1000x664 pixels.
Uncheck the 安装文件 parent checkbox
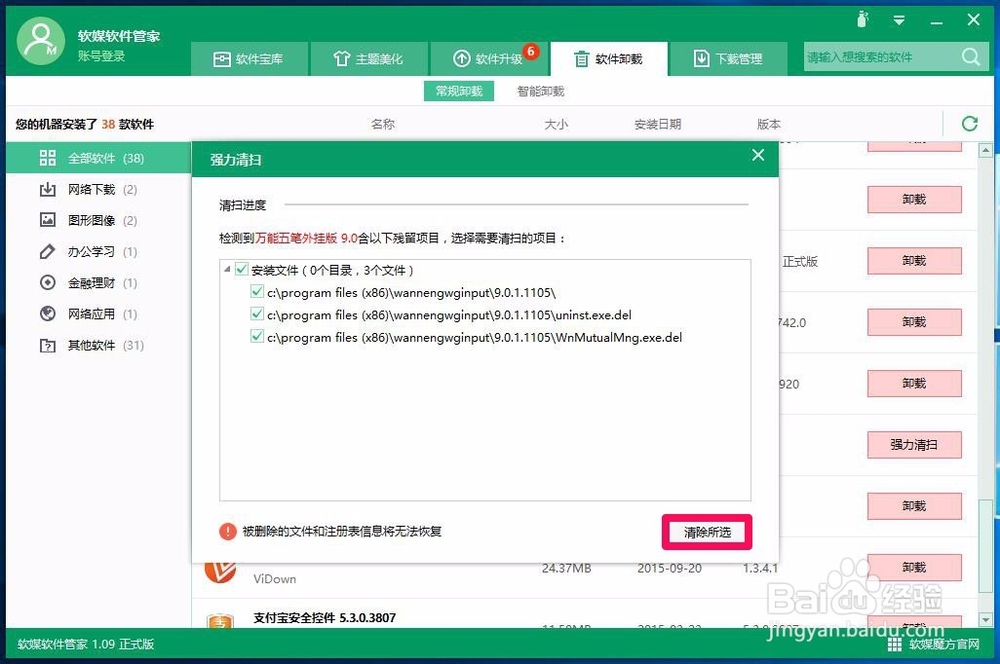tap(241, 269)
